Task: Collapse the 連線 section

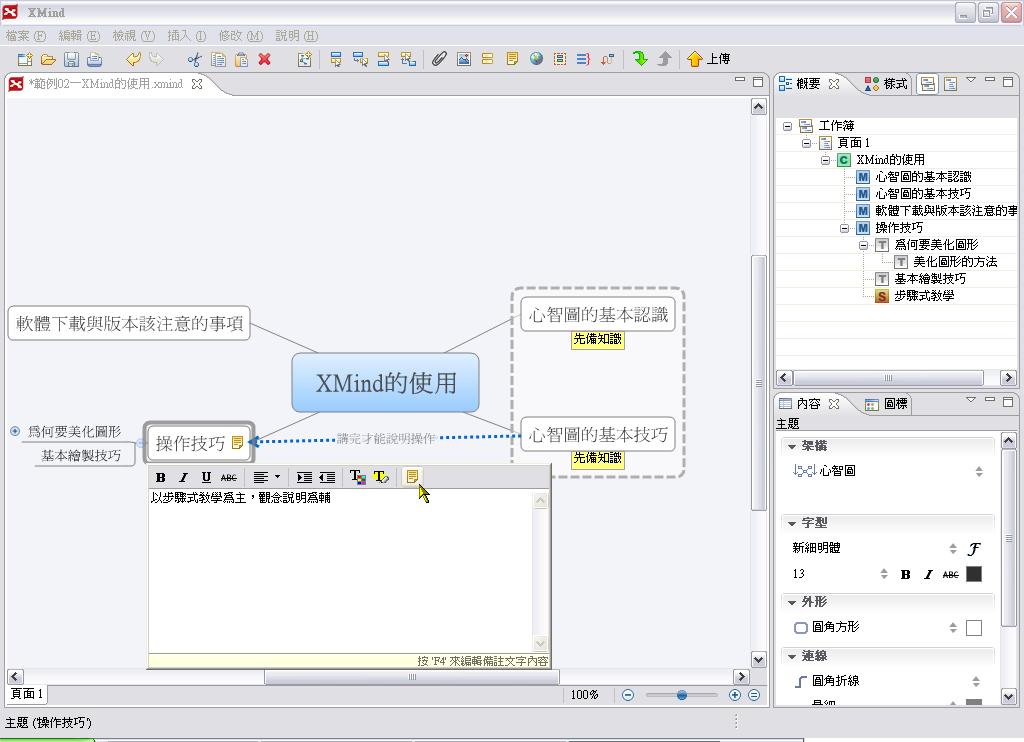Action: click(792, 656)
